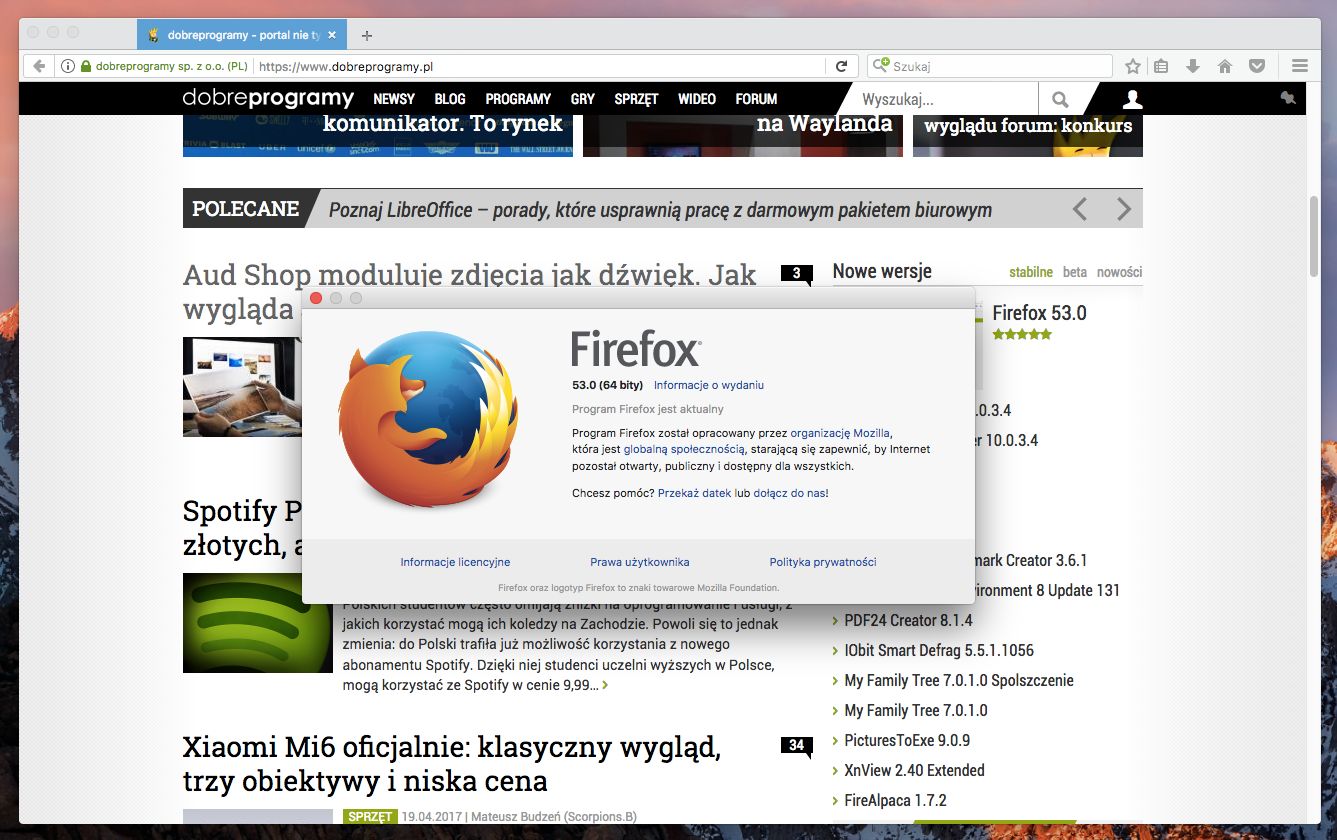Open Aud Shop article headline

click(x=470, y=275)
